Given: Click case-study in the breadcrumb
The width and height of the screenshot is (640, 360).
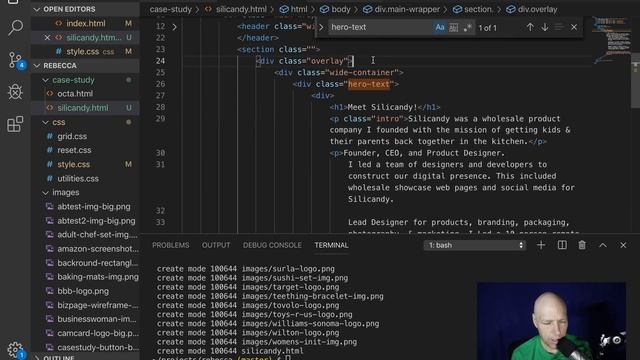Looking at the screenshot, I should (171, 9).
